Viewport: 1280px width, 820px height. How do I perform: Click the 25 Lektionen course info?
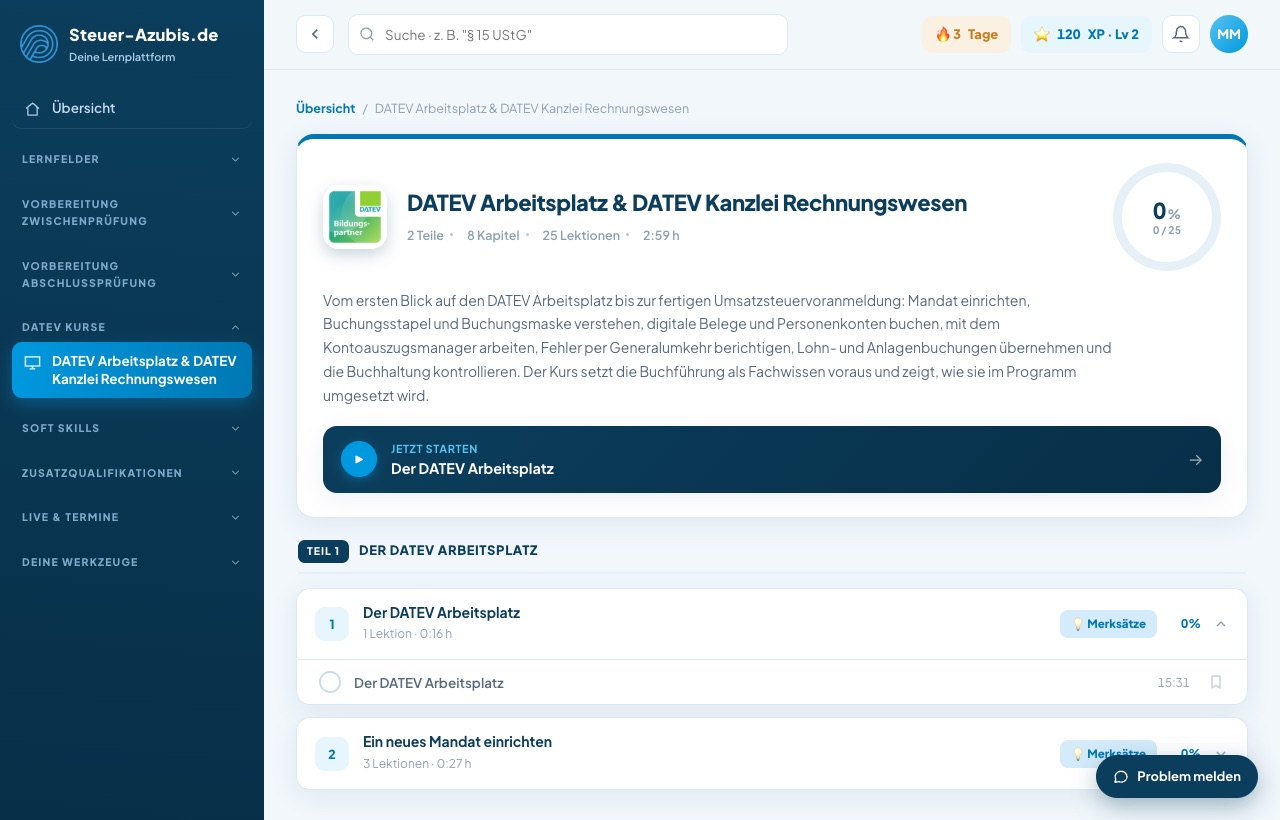(581, 236)
